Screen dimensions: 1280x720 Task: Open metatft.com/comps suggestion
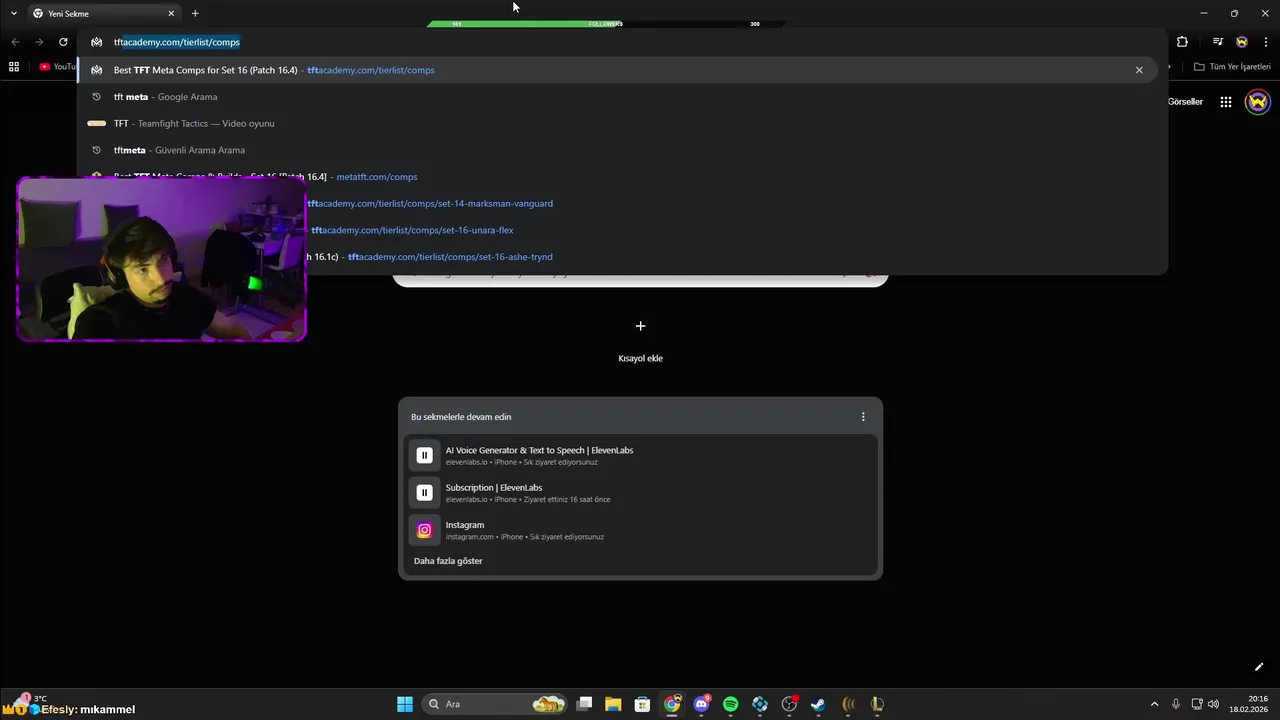[x=620, y=177]
